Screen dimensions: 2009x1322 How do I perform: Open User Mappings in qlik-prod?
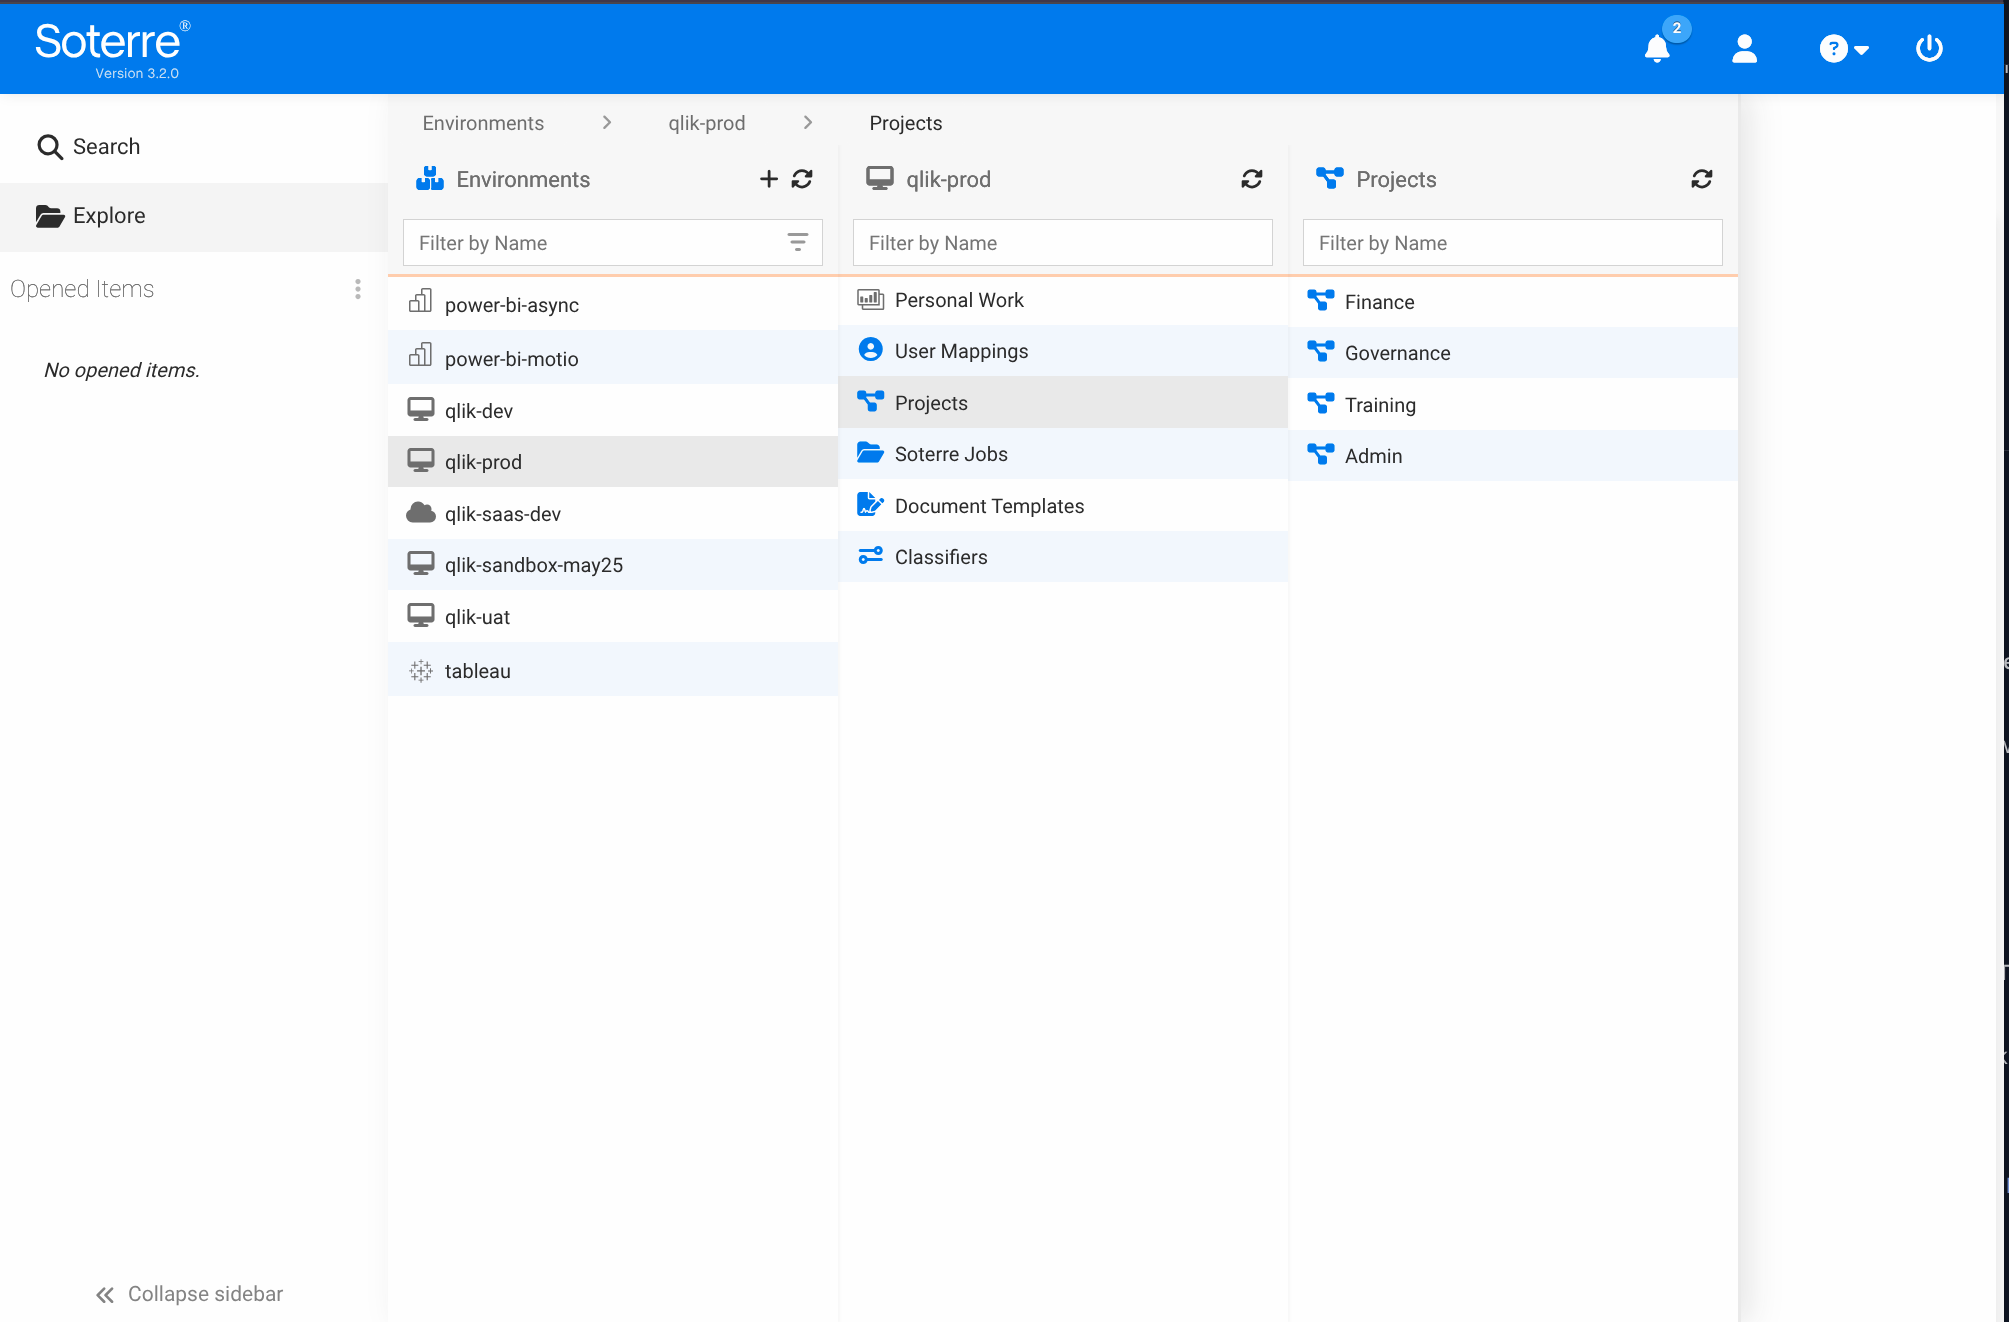(960, 351)
